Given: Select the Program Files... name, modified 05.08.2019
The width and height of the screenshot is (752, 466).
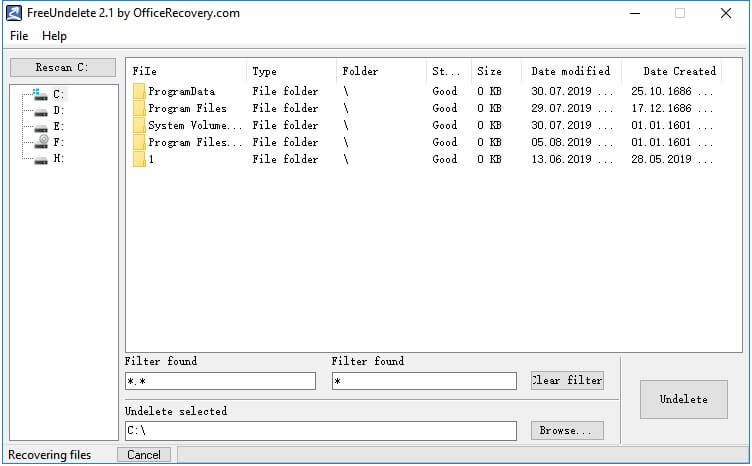Looking at the screenshot, I should [195, 142].
